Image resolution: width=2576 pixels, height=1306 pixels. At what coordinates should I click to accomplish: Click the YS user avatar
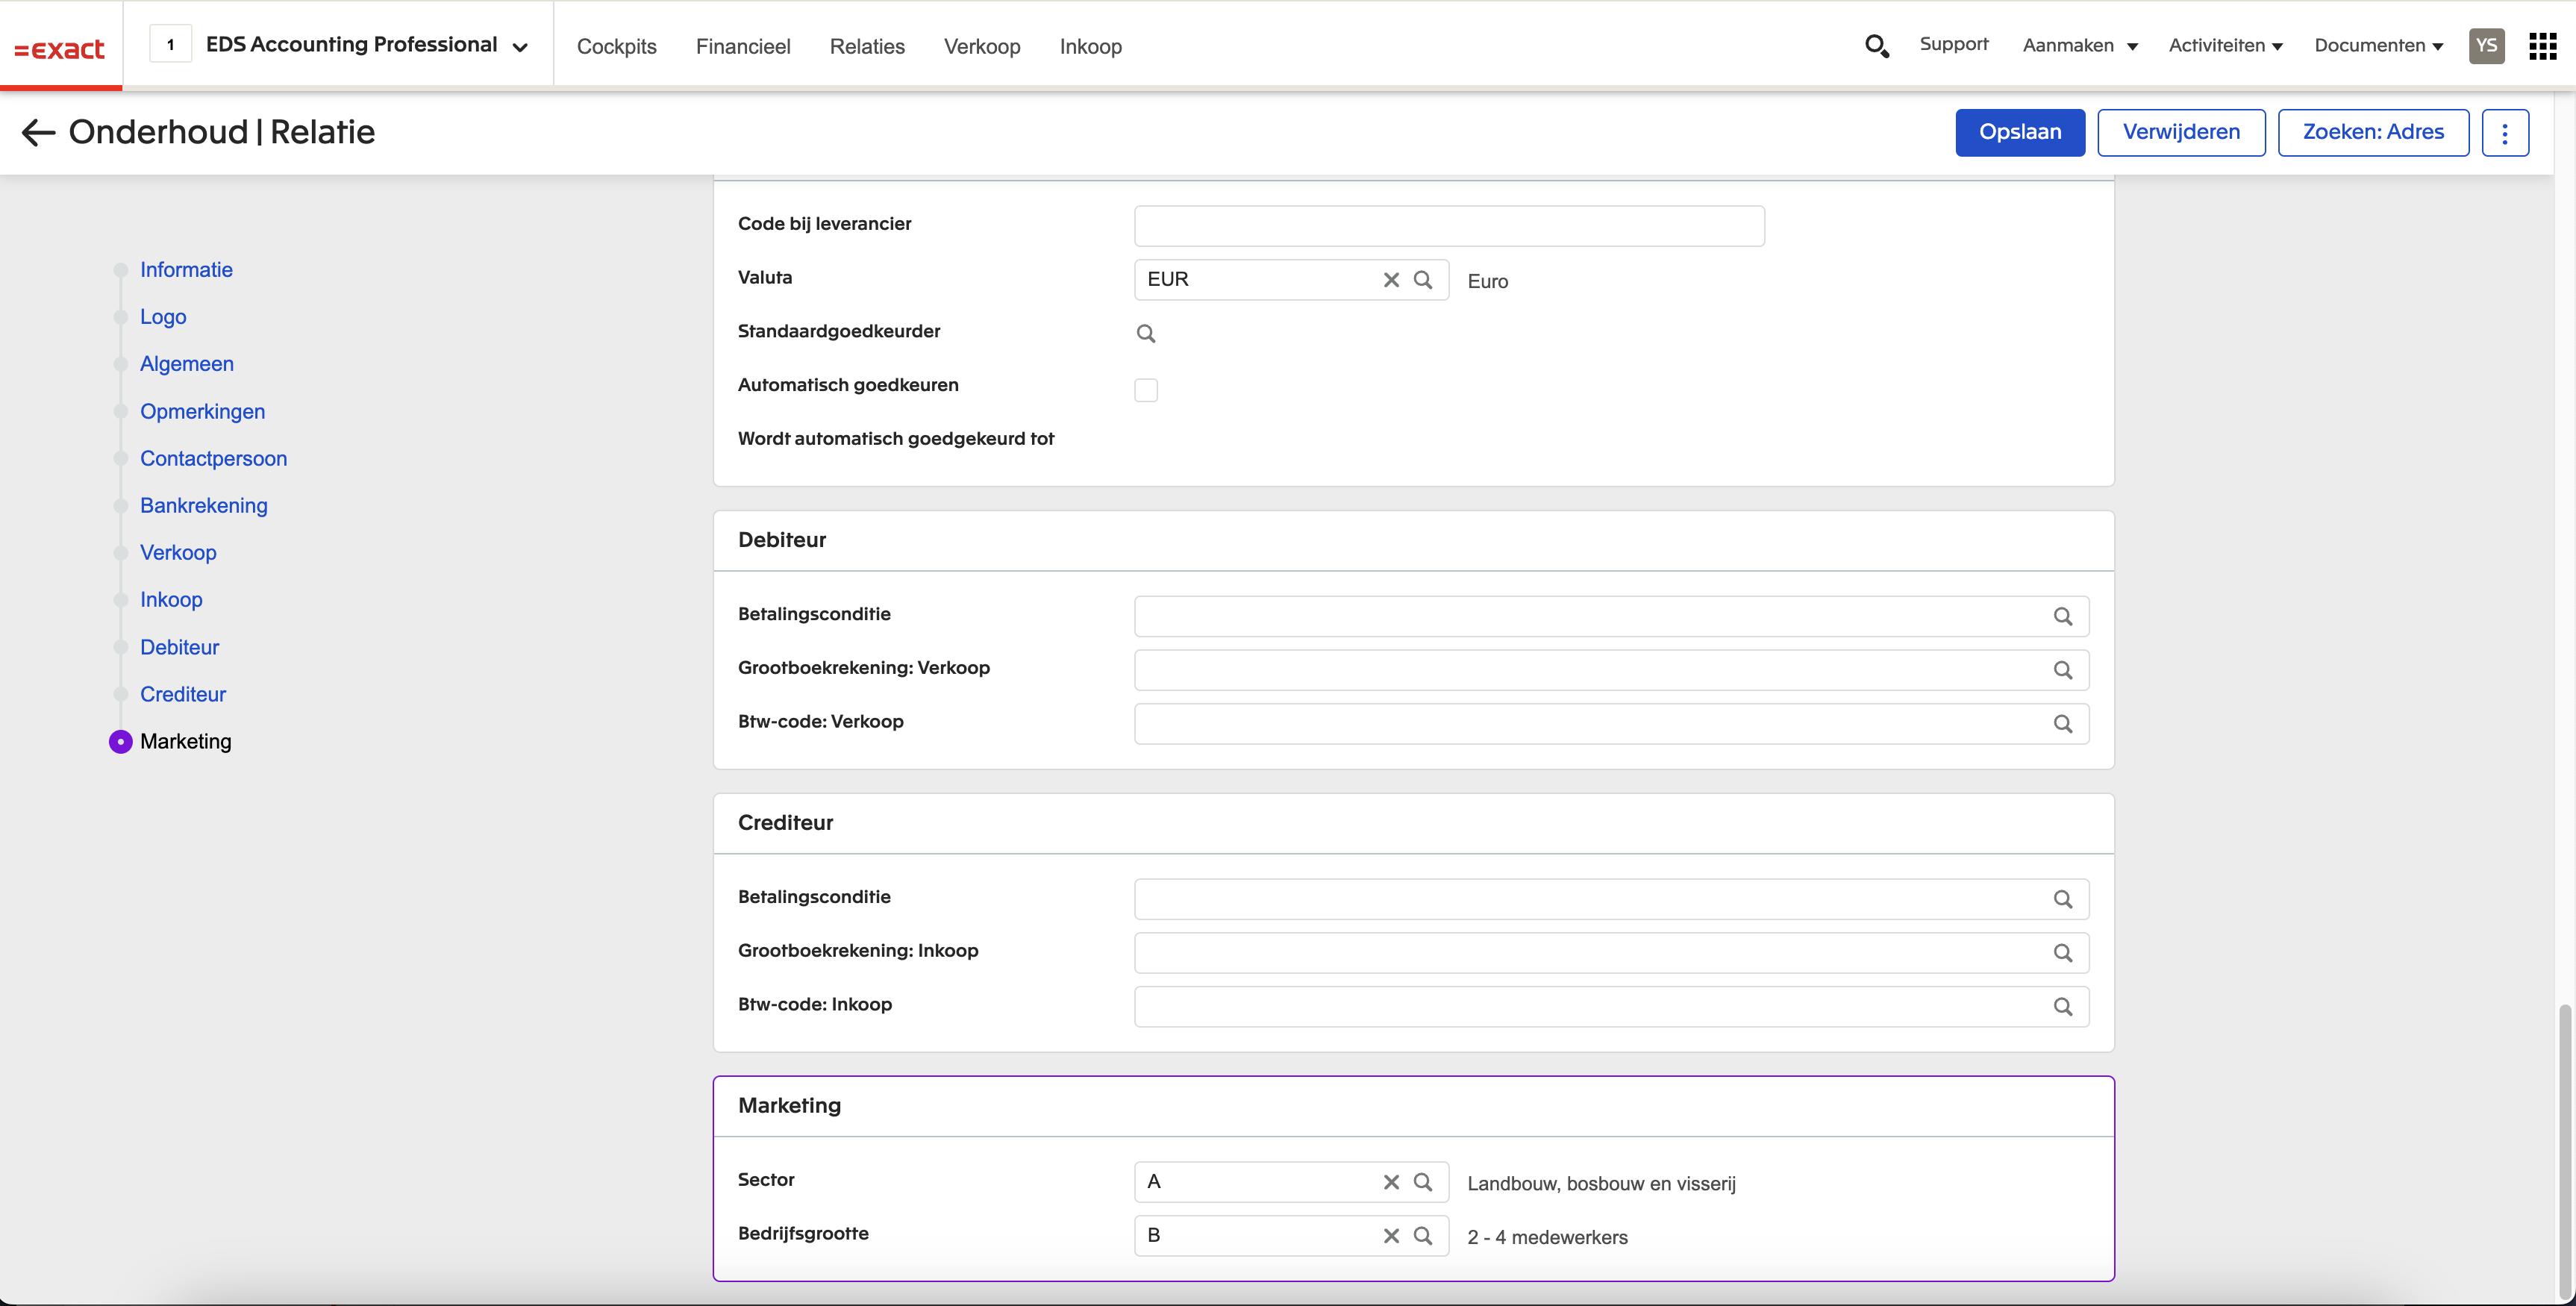coord(2486,46)
